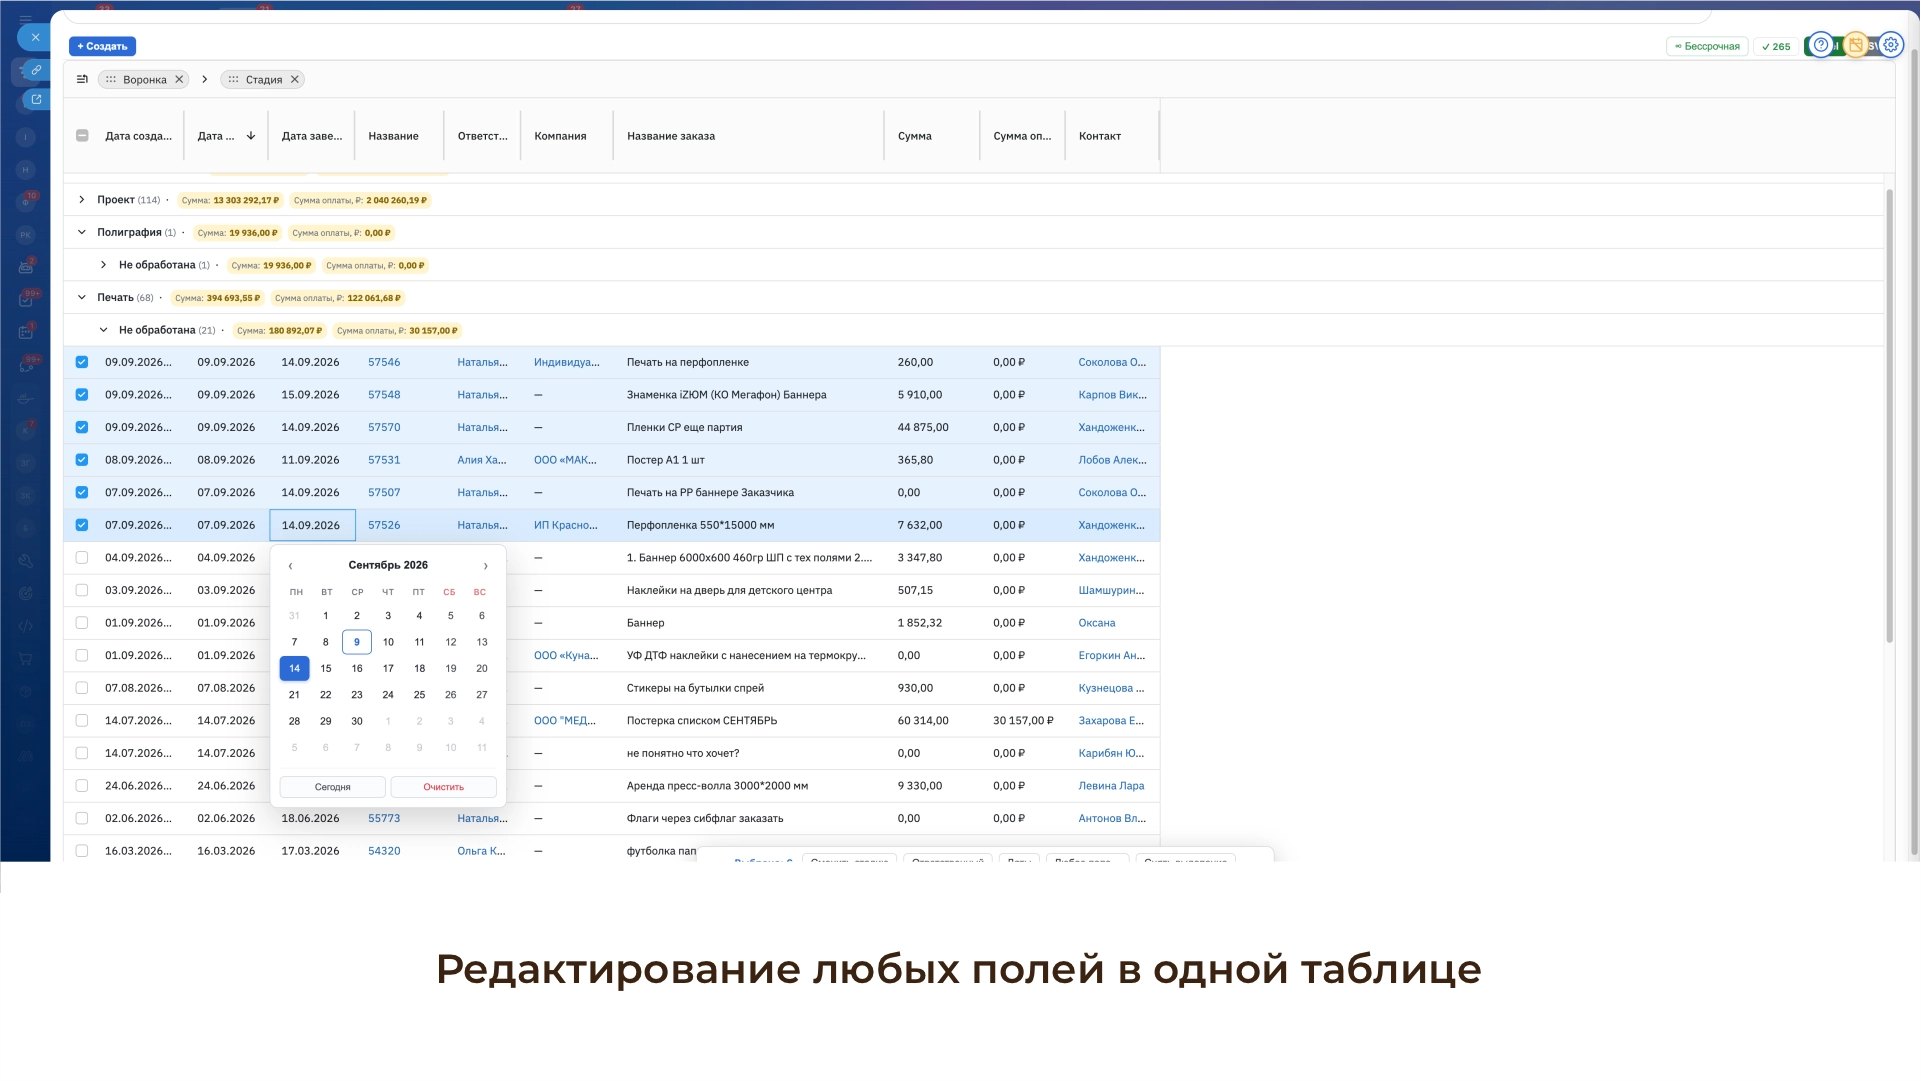Click the date field 14.09.2026 in row 57526
Screen dimensions: 1921x1081
pos(312,525)
